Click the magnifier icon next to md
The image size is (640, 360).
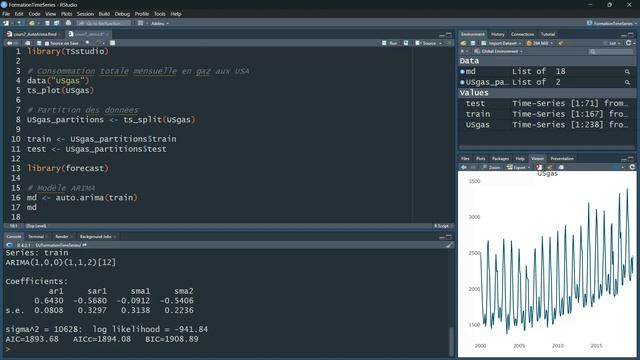tap(627, 71)
